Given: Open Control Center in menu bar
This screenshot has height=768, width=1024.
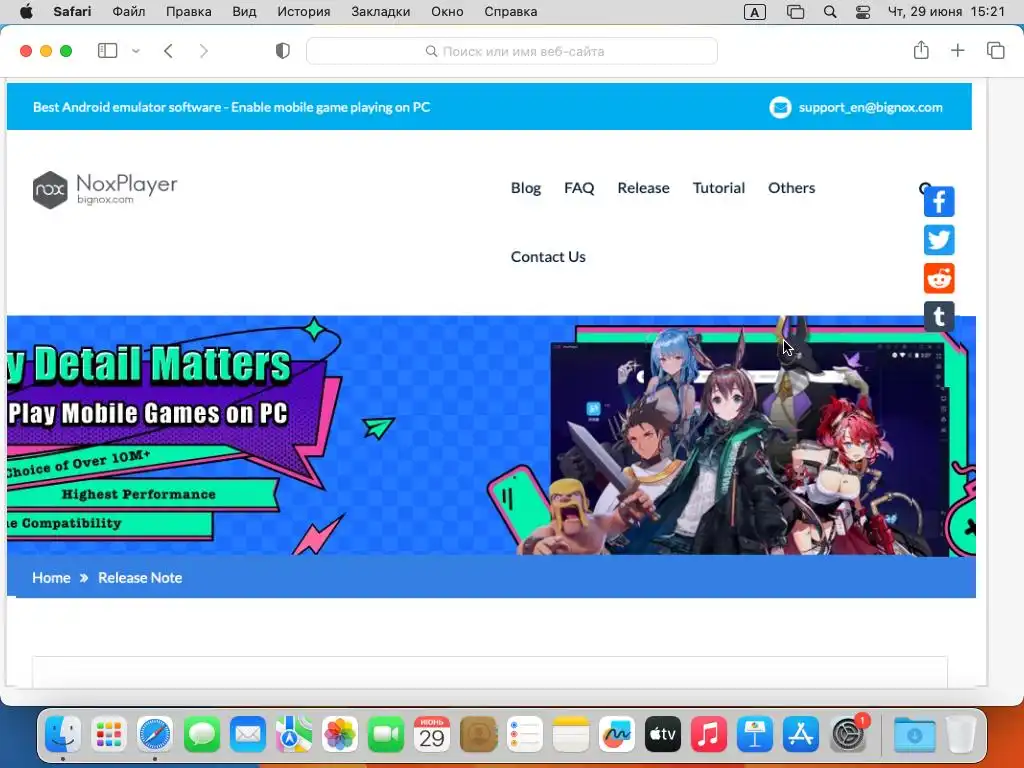Looking at the screenshot, I should point(863,12).
